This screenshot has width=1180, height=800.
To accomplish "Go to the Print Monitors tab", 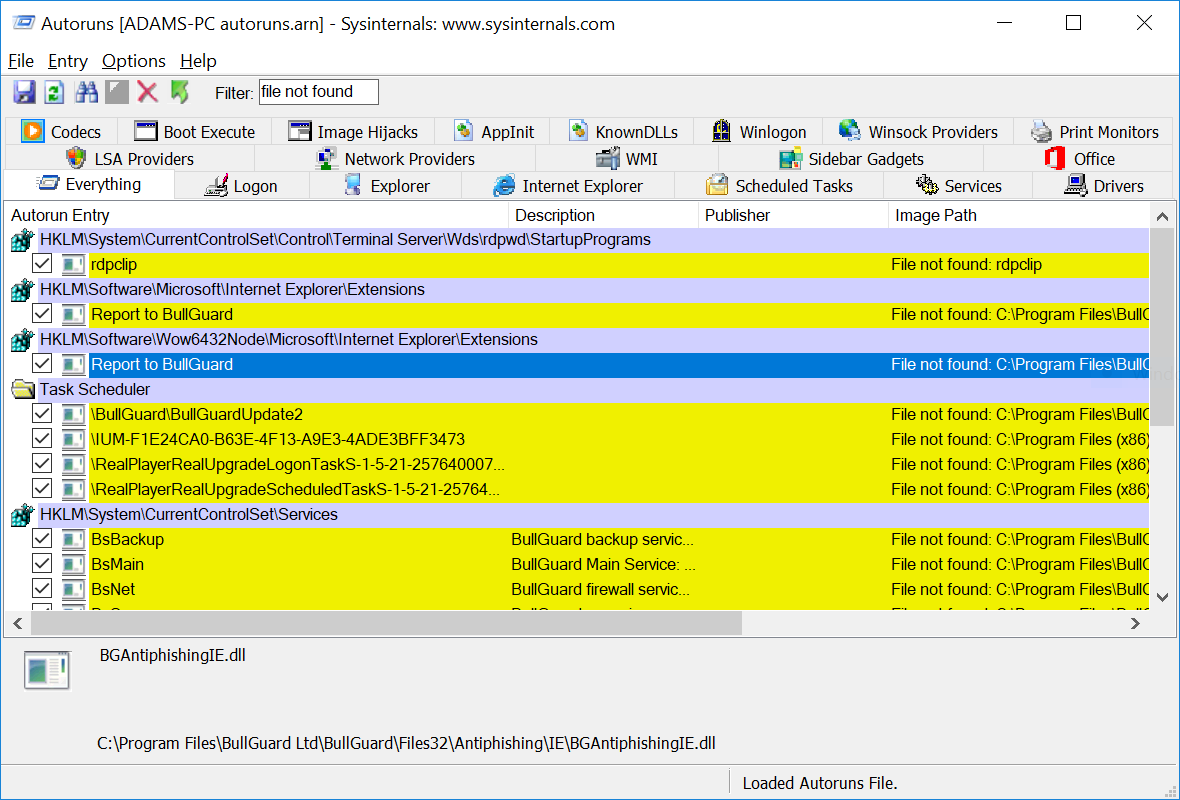I will pos(1094,132).
